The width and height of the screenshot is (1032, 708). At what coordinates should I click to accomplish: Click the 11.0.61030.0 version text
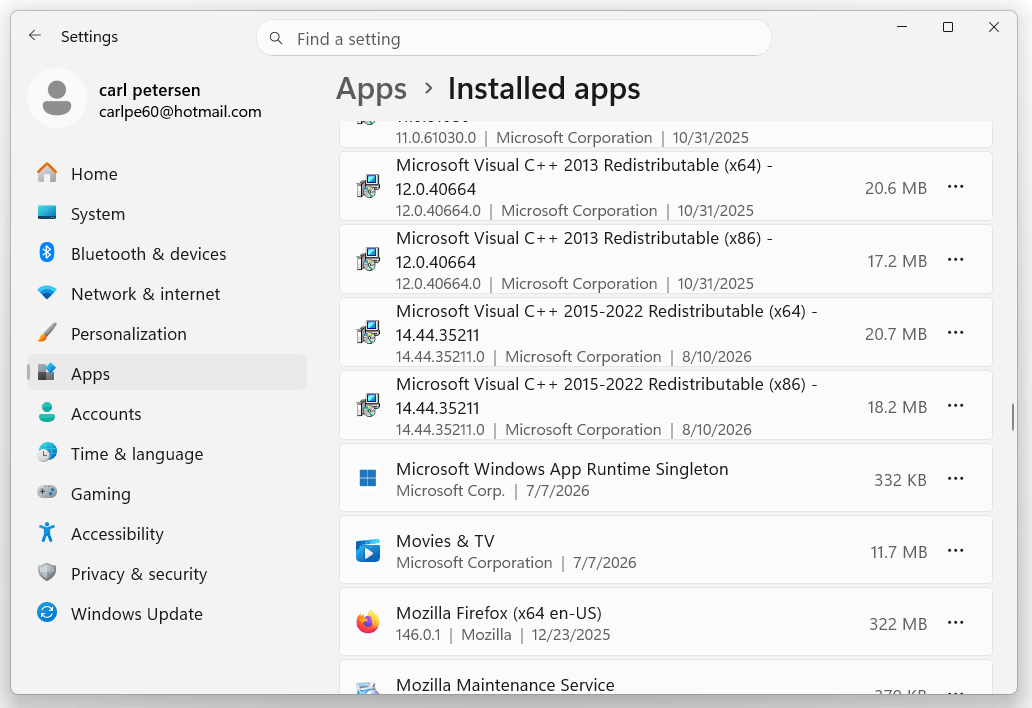click(x=436, y=138)
